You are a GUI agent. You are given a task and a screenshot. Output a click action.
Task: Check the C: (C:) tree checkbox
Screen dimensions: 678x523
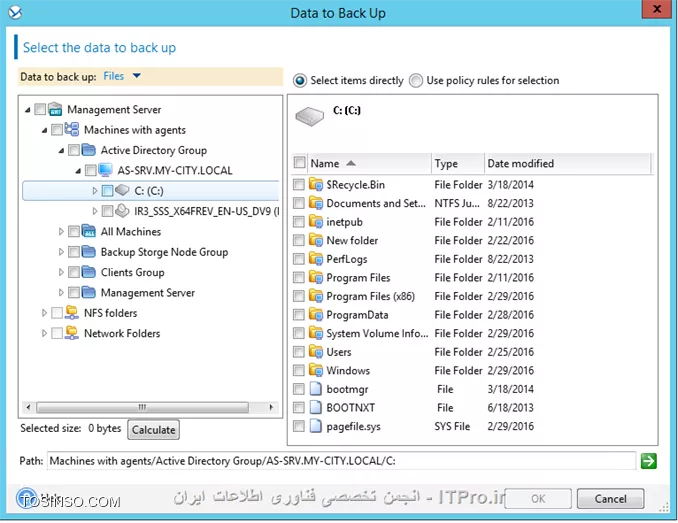[107, 191]
